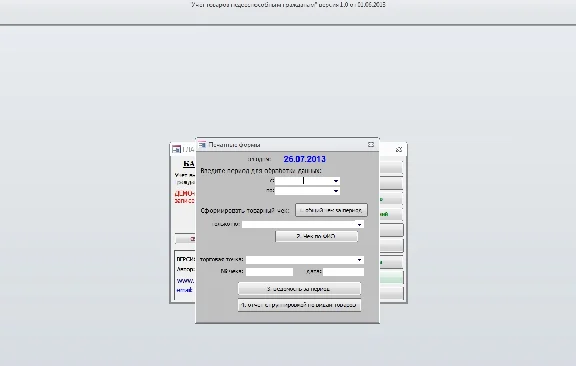576x366 pixels.
Task: Select the дата input field
Action: click(x=343, y=272)
